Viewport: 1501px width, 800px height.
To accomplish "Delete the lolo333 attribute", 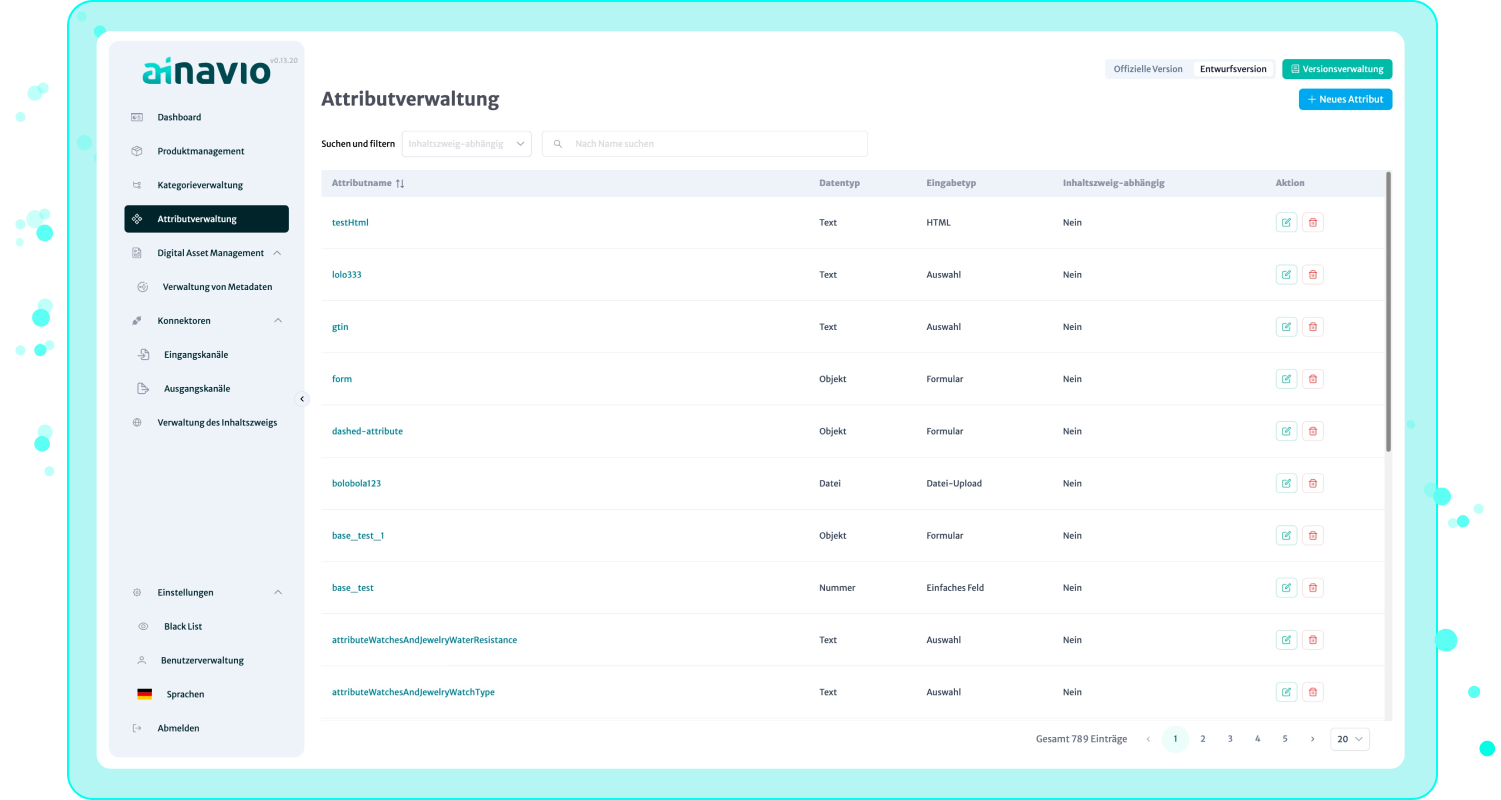I will 1313,274.
